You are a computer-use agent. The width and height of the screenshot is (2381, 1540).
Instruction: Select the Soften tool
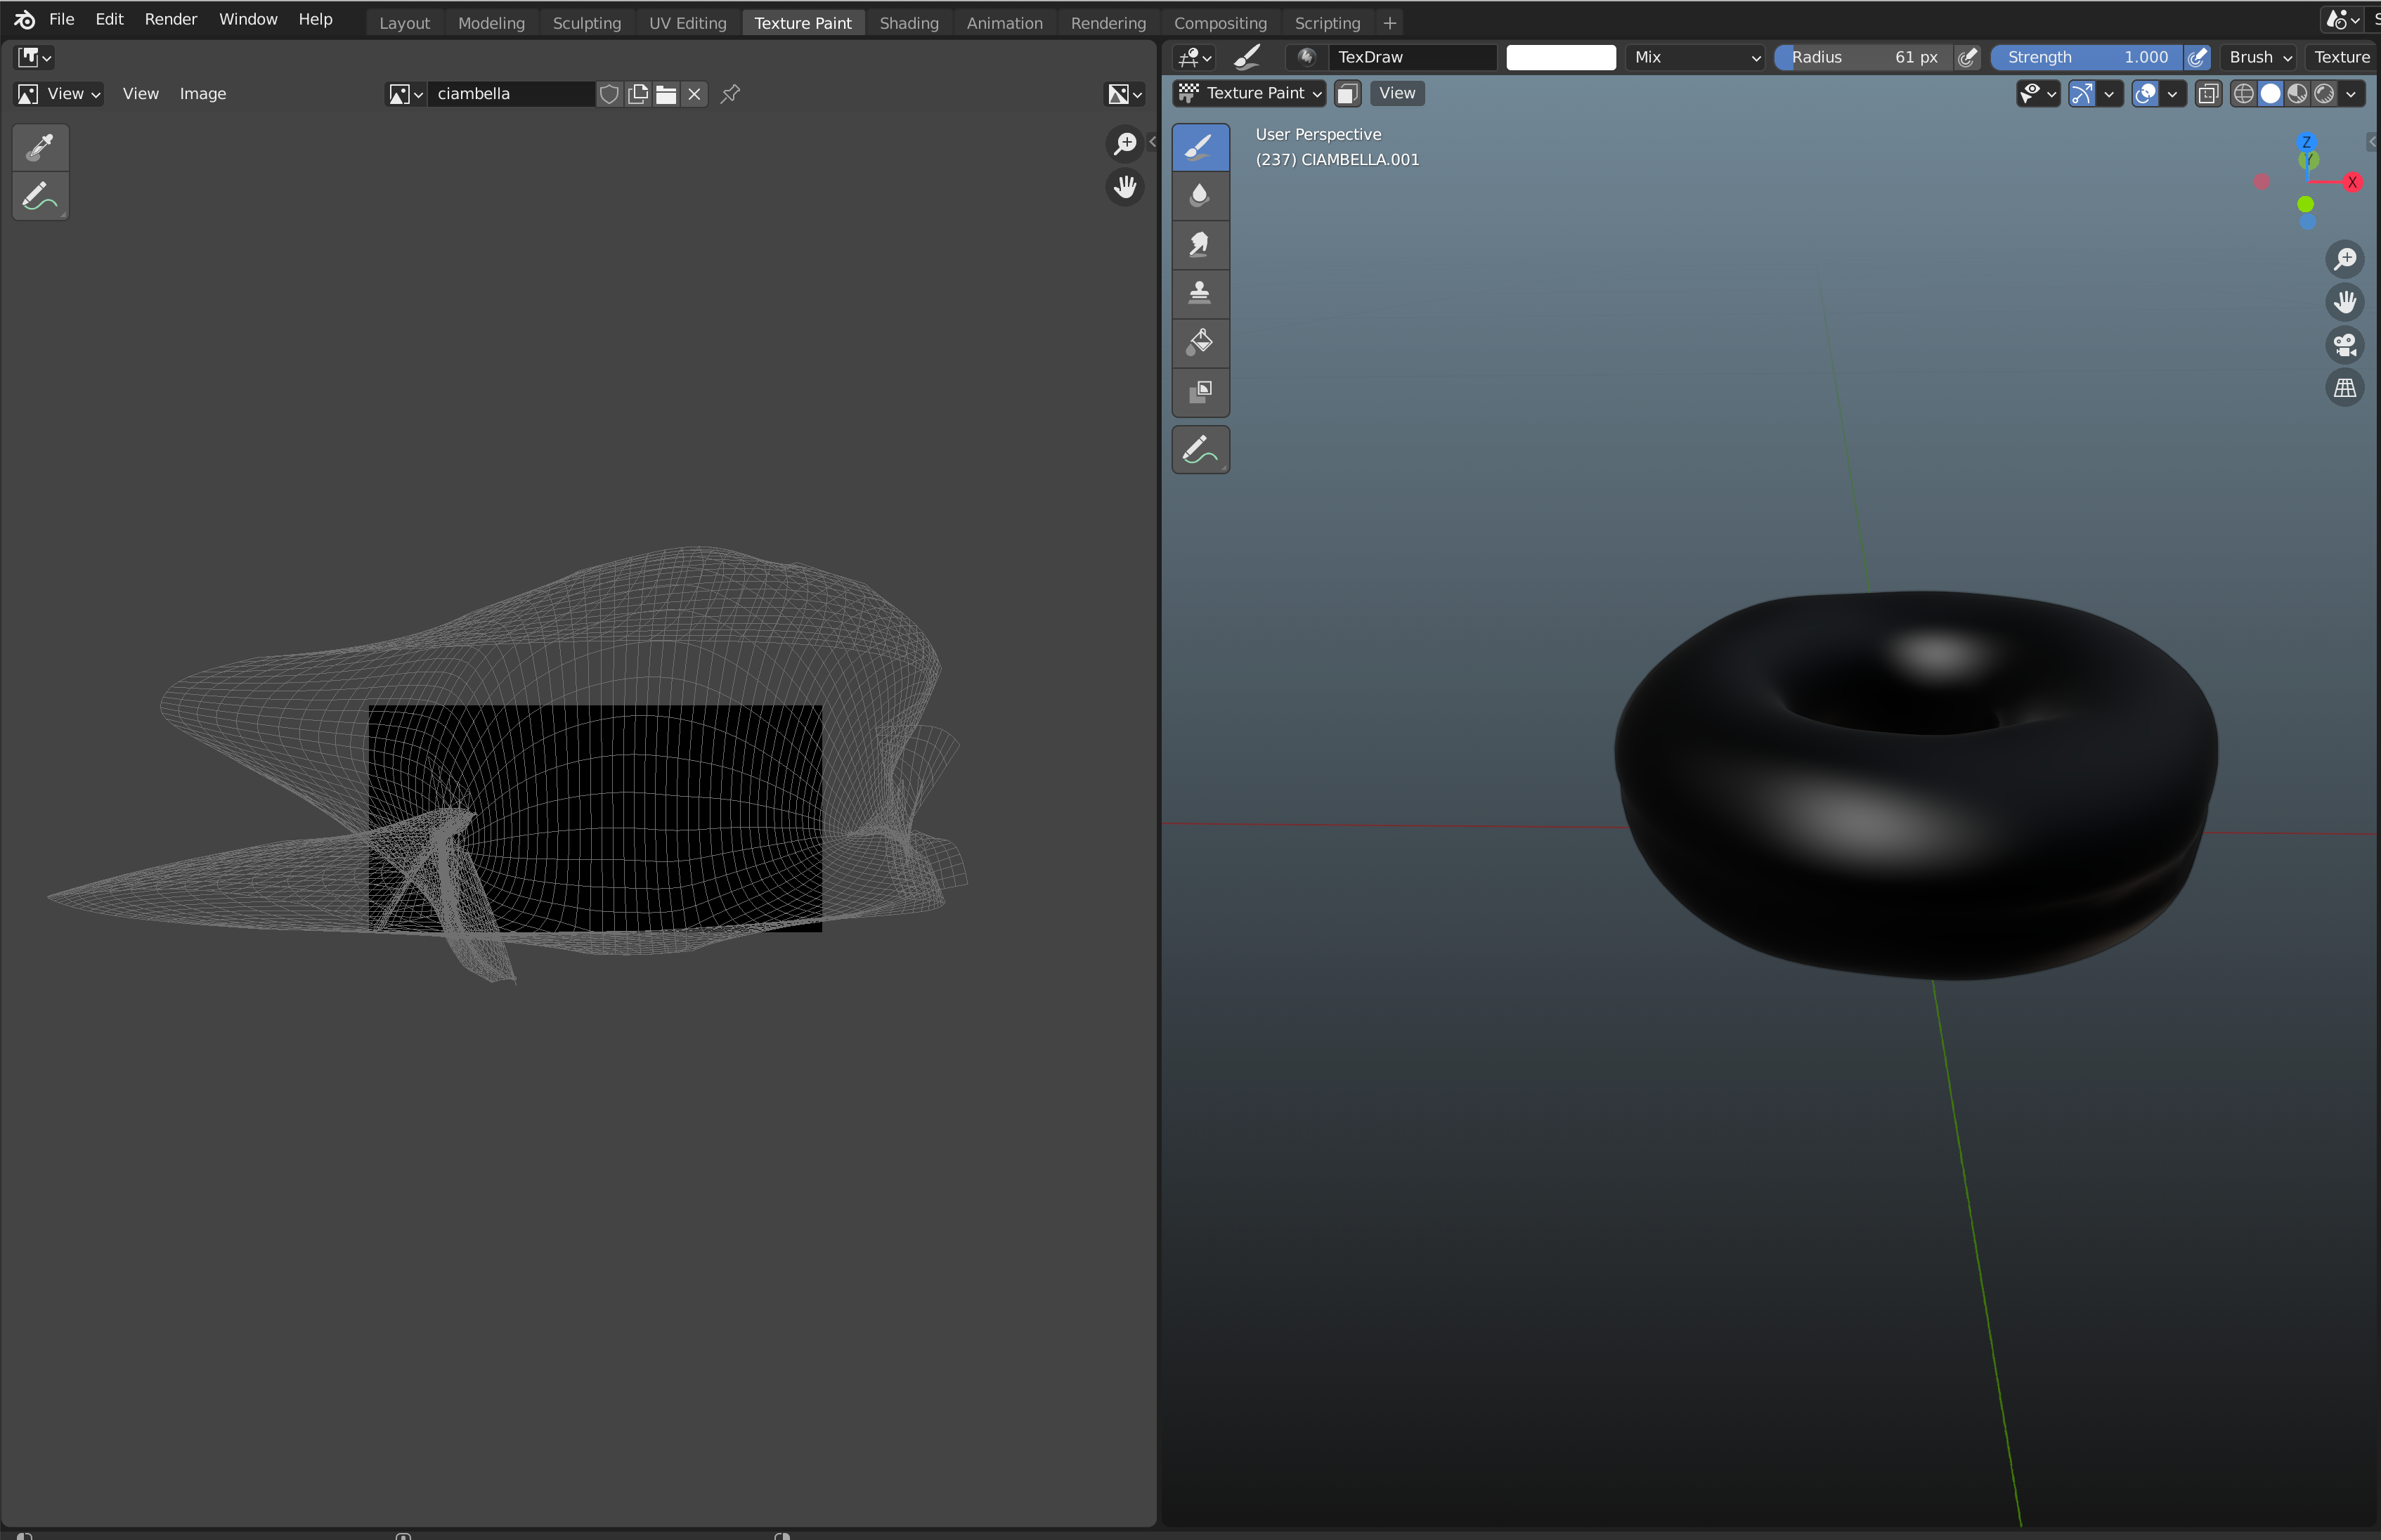pos(1200,196)
